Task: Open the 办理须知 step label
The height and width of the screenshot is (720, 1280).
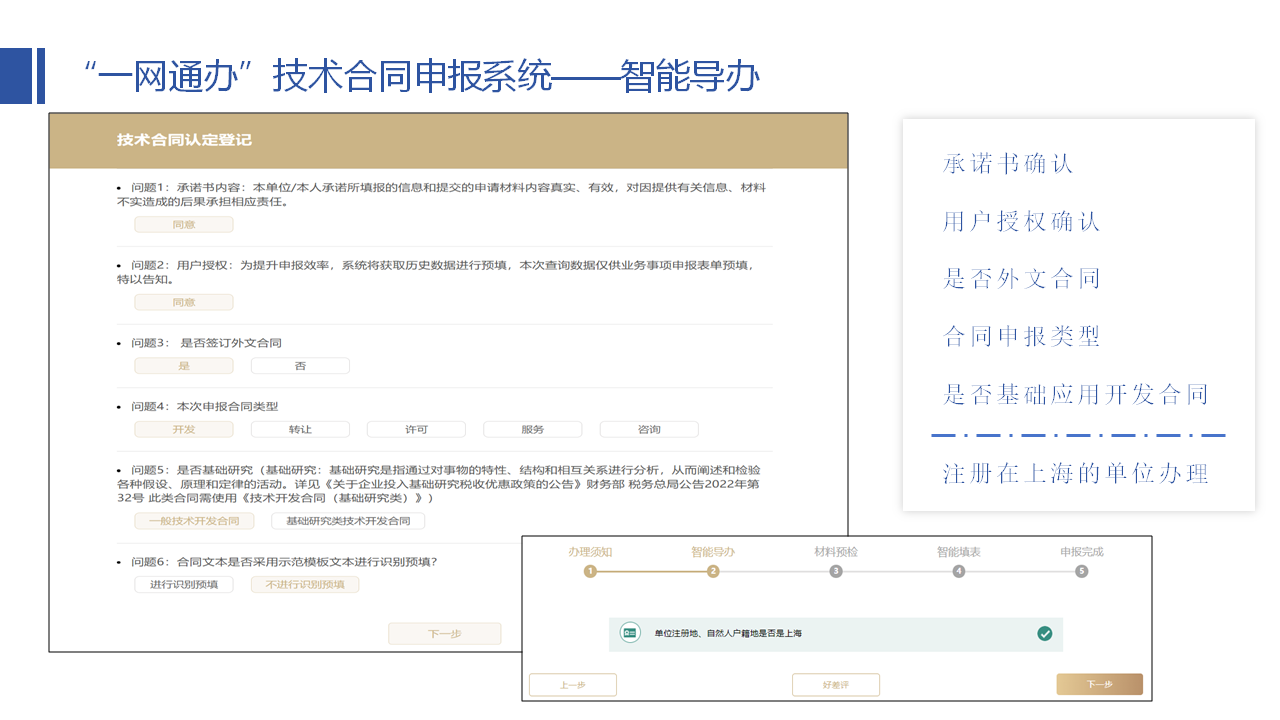Action: pos(590,552)
